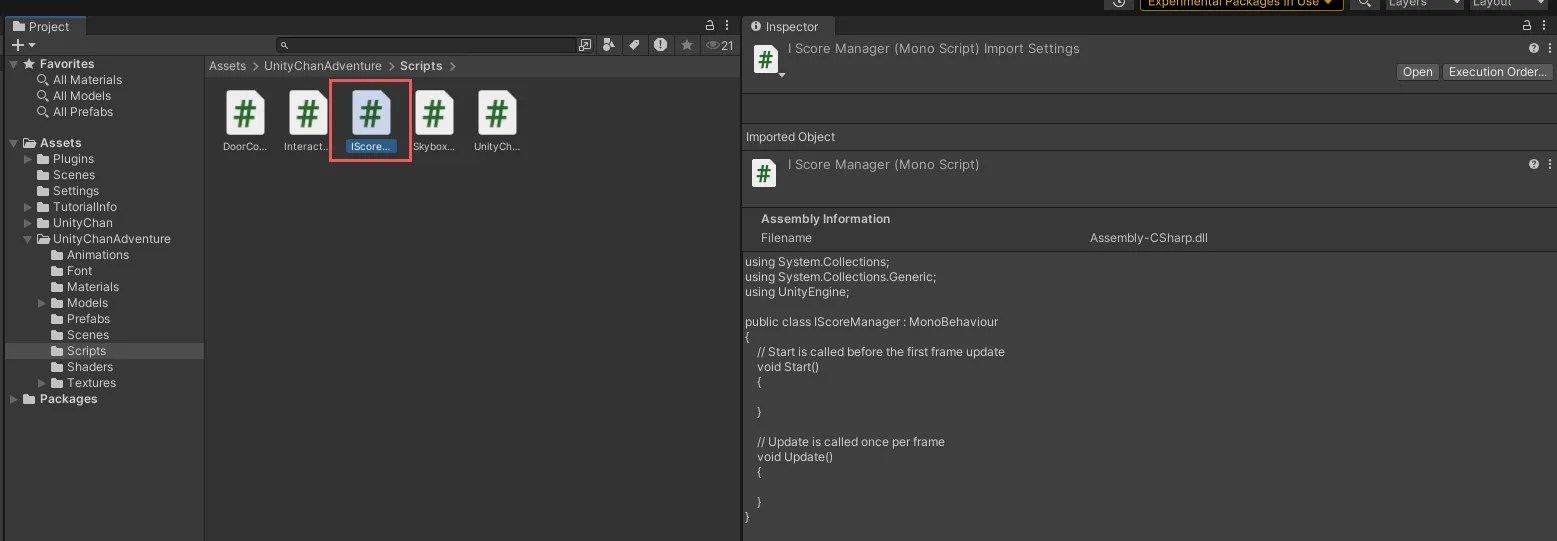
Task: Click the Open button in Inspector
Action: pyautogui.click(x=1417, y=72)
